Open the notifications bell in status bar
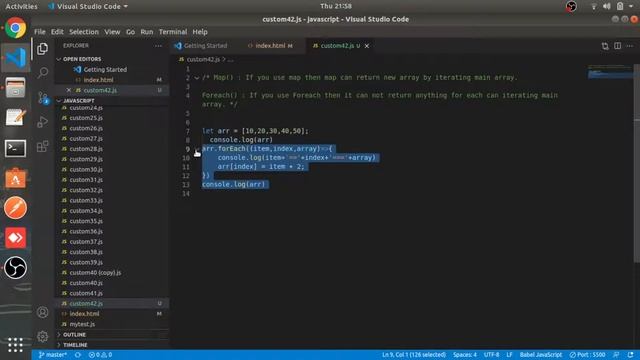 click(x=631, y=355)
